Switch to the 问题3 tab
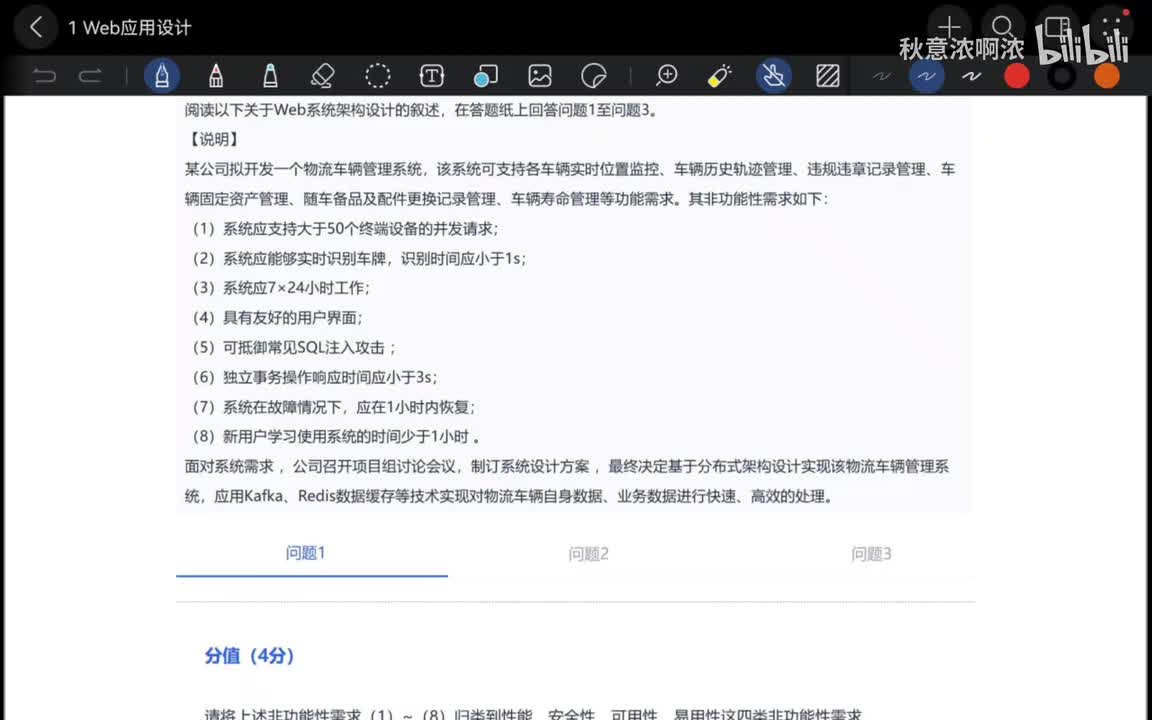The height and width of the screenshot is (720, 1152). tap(871, 554)
